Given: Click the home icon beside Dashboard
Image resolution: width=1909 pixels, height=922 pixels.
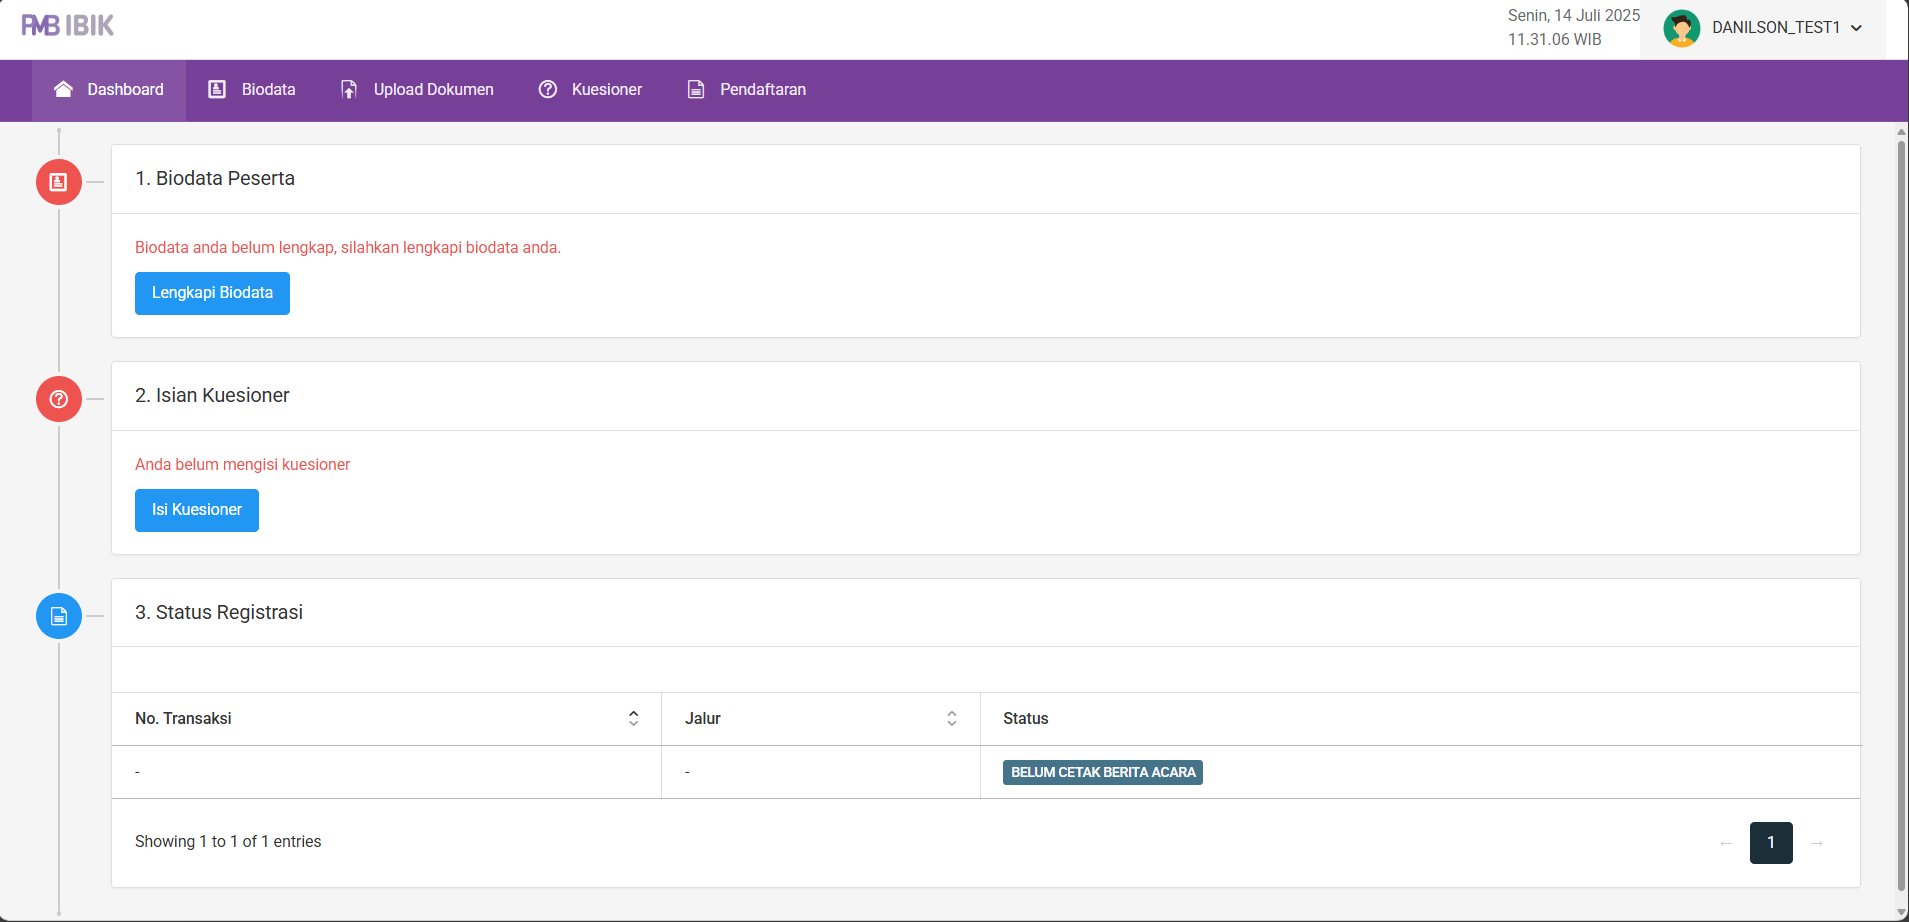Looking at the screenshot, I should [x=63, y=89].
